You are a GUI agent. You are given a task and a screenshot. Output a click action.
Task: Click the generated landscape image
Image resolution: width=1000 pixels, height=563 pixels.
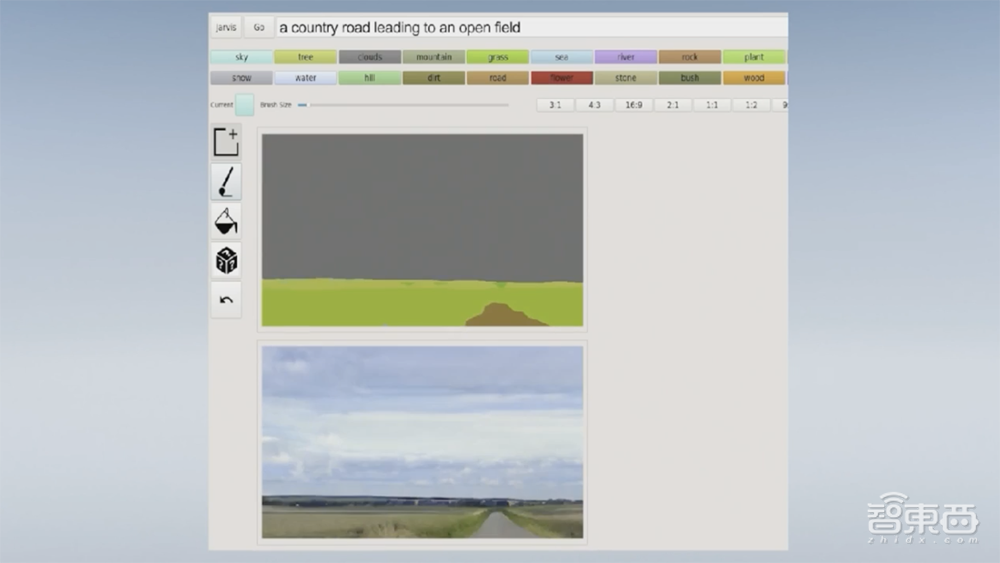tap(422, 442)
